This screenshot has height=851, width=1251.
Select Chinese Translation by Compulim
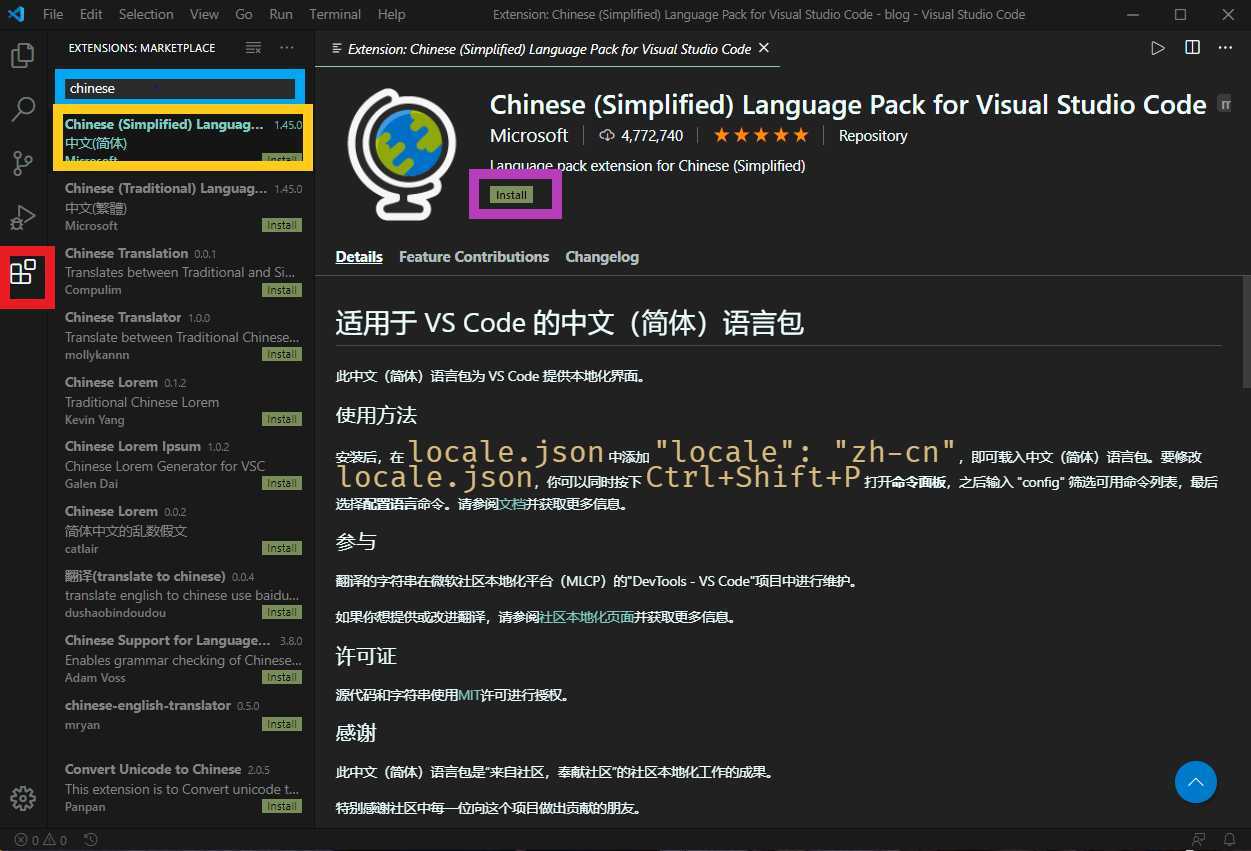click(183, 272)
